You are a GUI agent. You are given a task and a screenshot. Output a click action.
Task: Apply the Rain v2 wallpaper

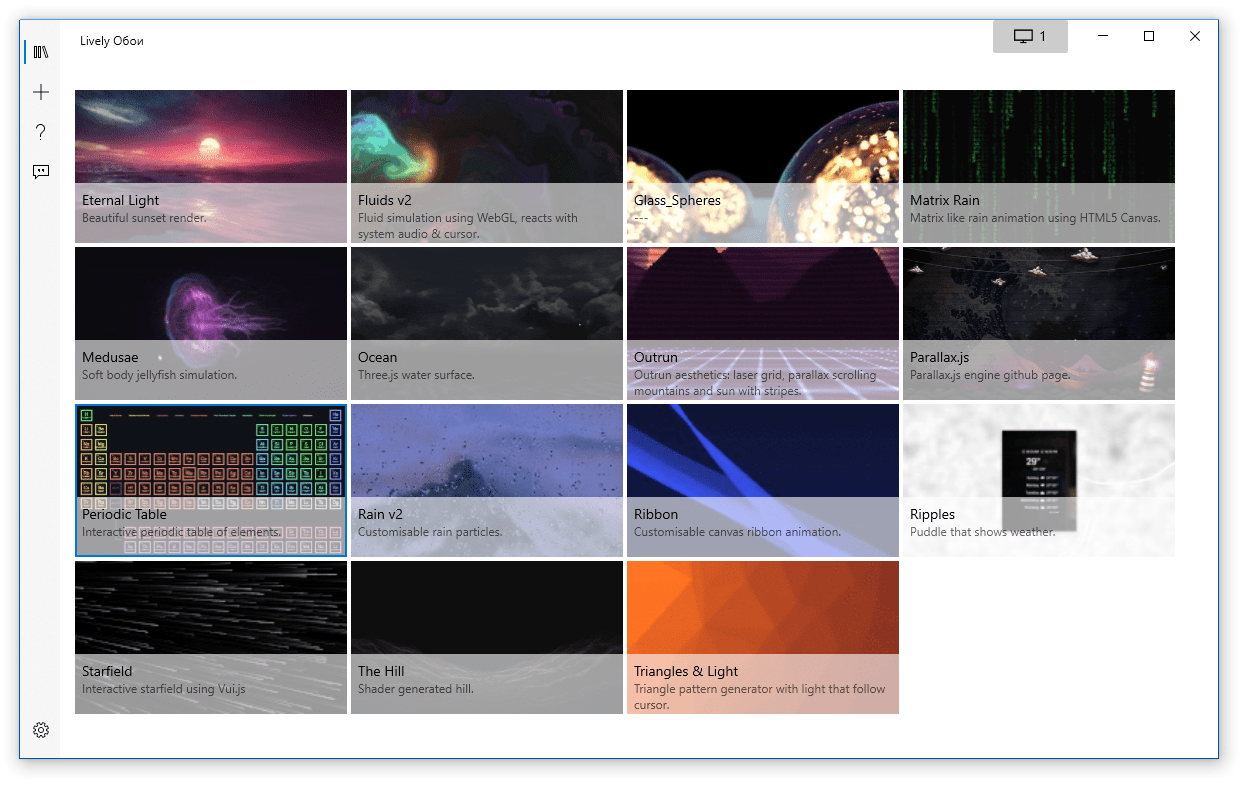(x=487, y=479)
